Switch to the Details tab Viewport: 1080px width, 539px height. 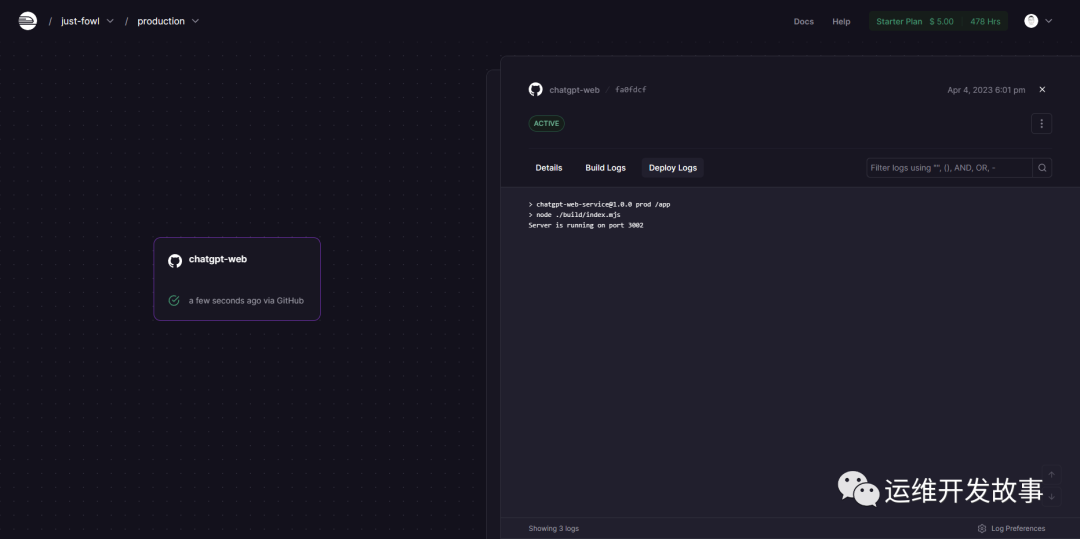(549, 168)
